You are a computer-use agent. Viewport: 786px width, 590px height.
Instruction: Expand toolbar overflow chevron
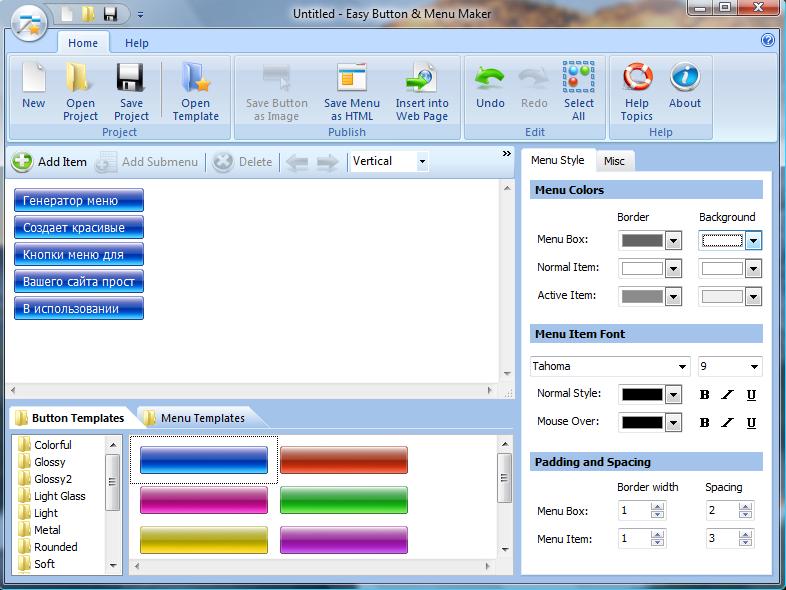[507, 153]
